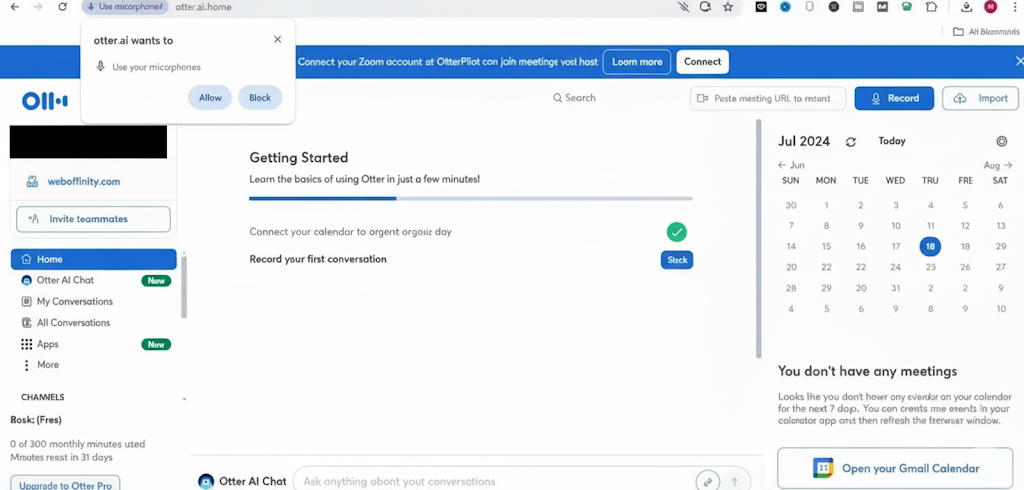
Task: Allow microphone access for otter.ai
Action: click(x=210, y=98)
